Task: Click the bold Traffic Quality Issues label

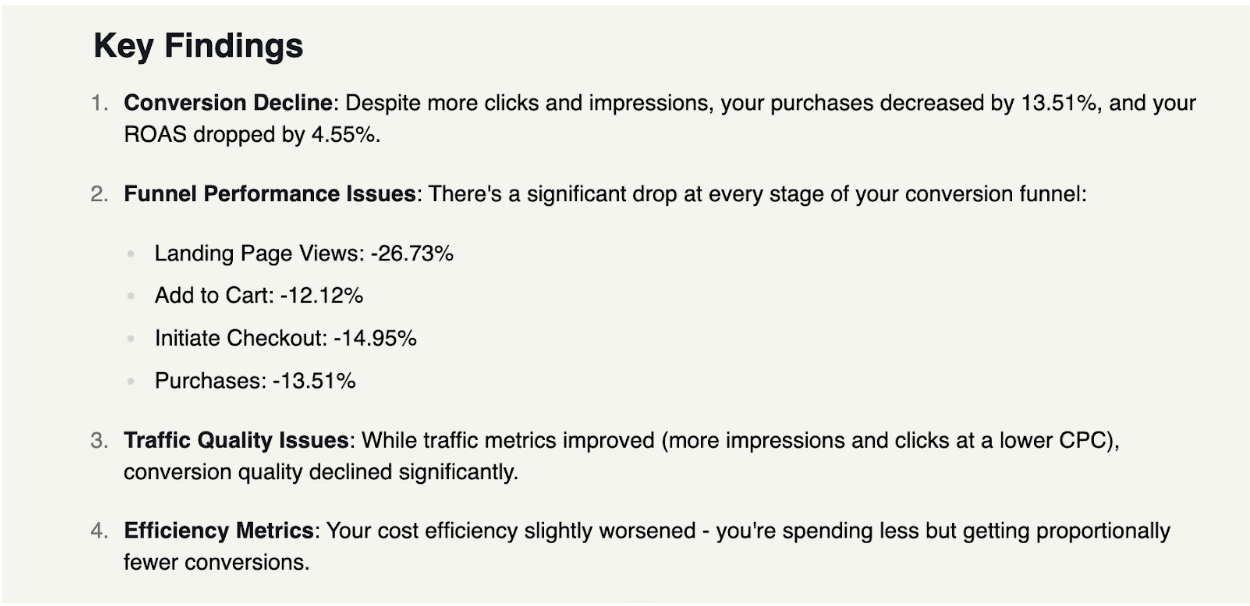Action: (x=236, y=440)
